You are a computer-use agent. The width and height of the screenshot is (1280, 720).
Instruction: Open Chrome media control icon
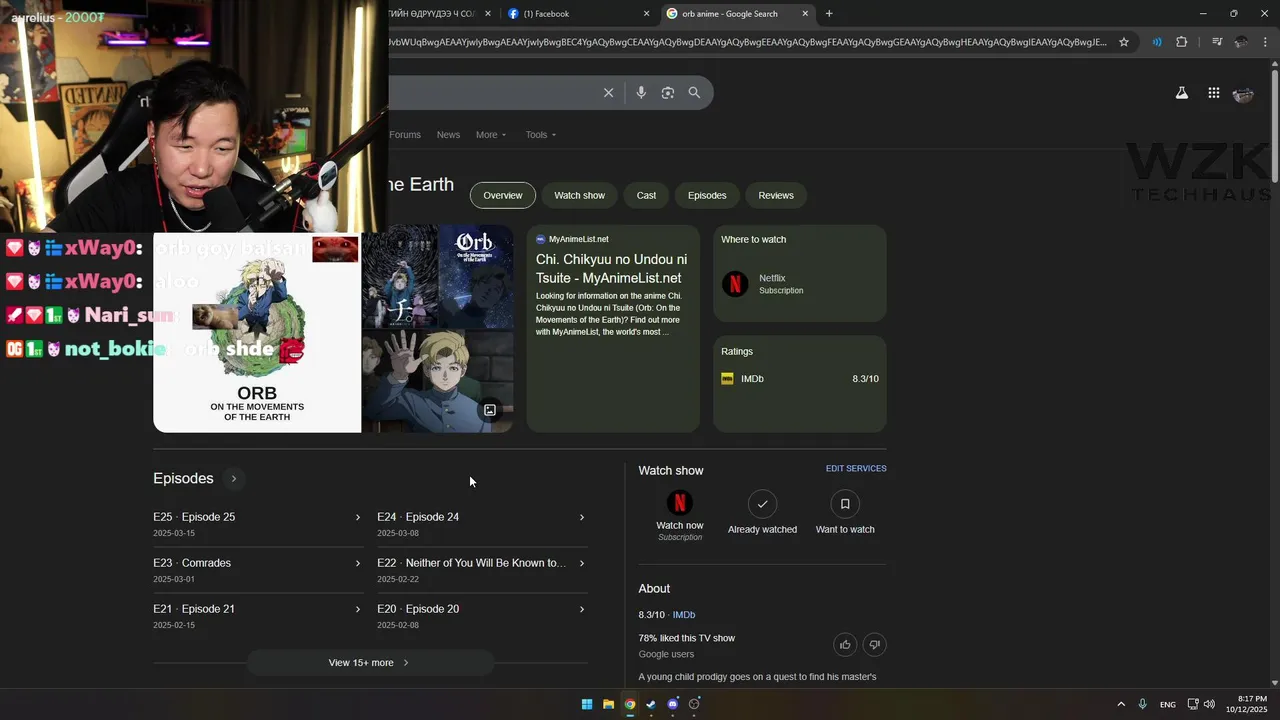[1216, 42]
